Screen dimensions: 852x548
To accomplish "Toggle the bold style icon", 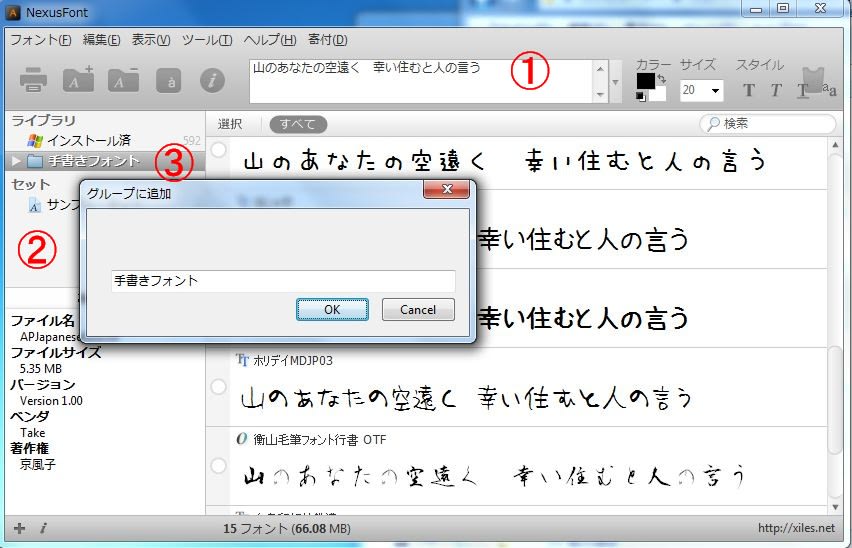I will click(x=748, y=90).
